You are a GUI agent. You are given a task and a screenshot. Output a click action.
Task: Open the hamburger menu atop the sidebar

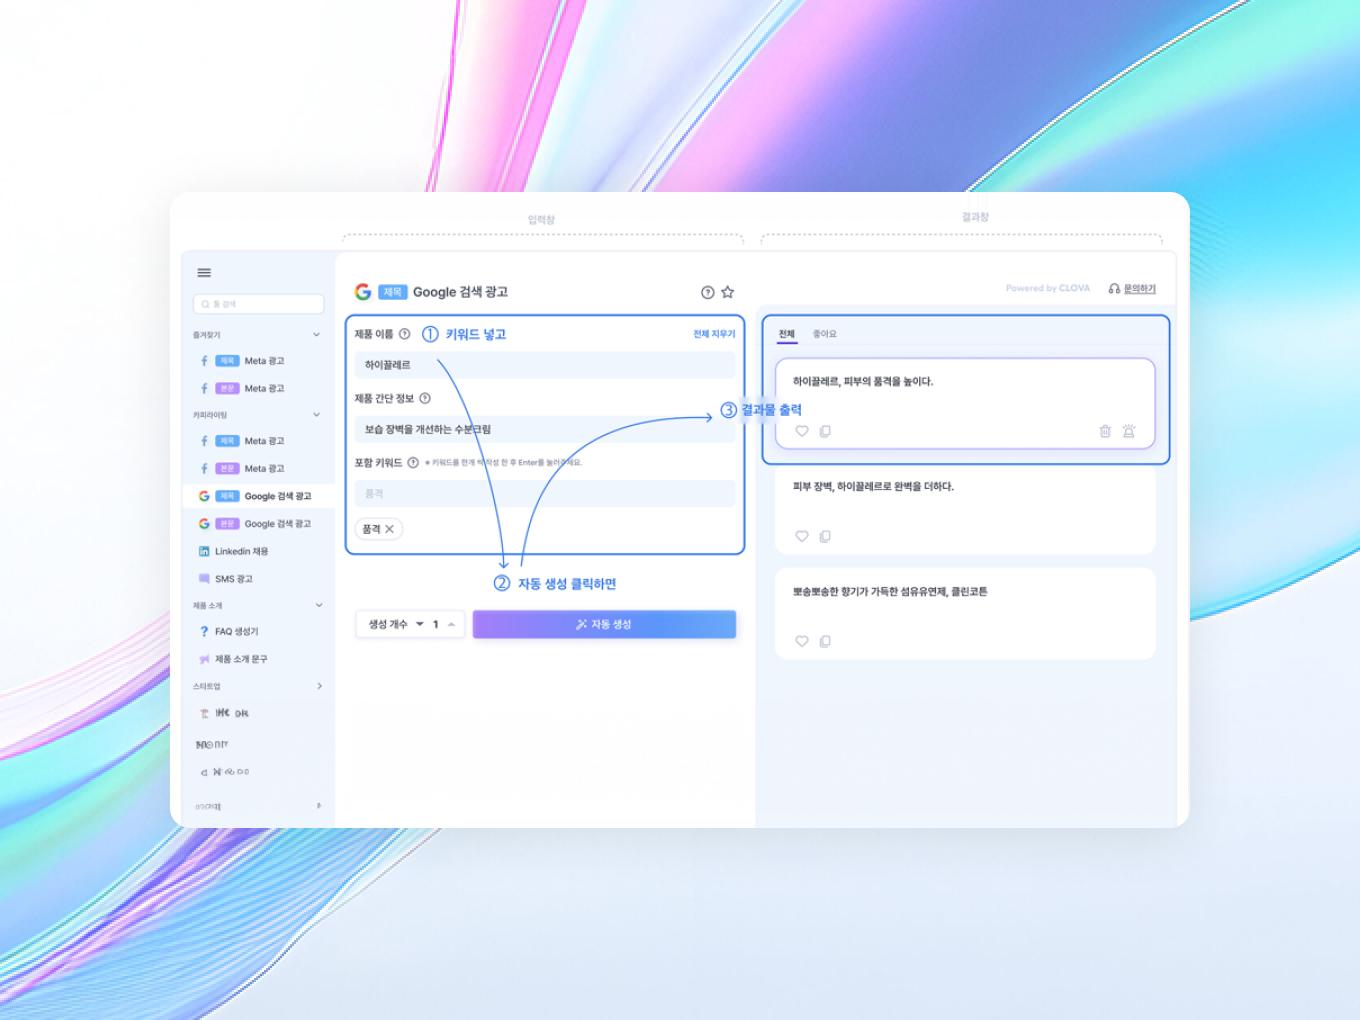(204, 272)
